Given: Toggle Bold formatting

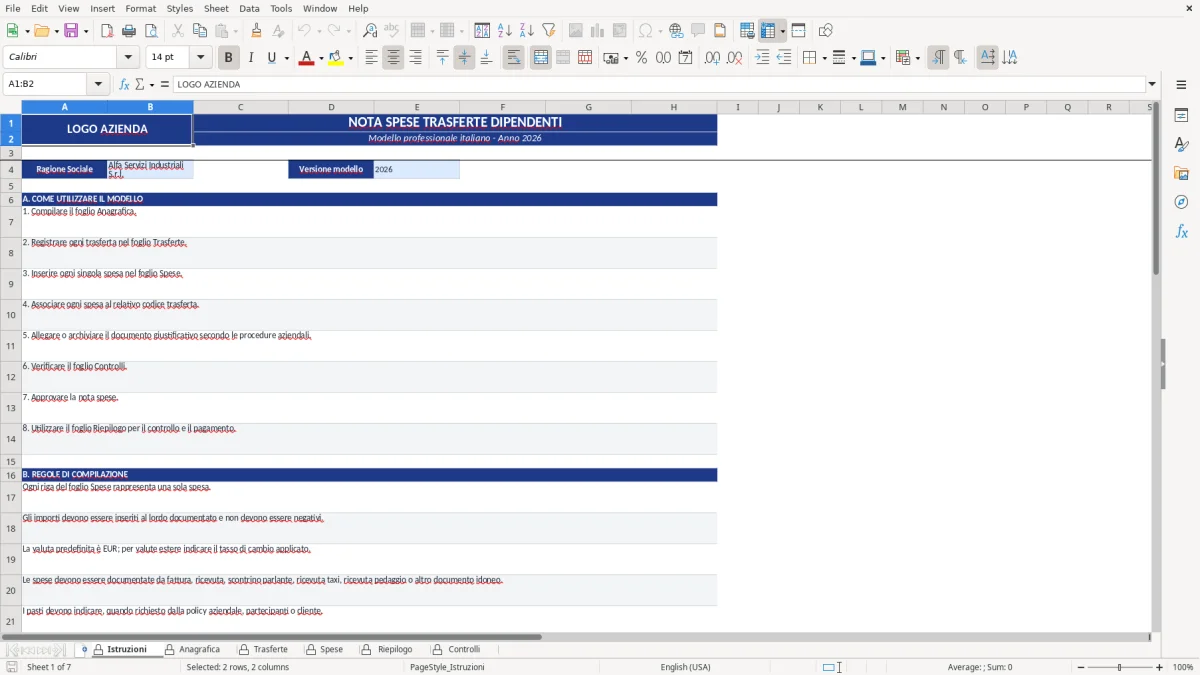Looking at the screenshot, I should tap(228, 58).
